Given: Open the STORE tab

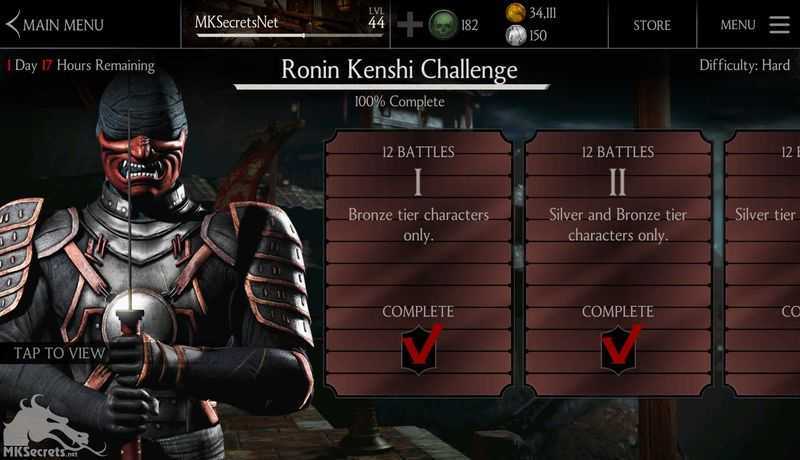Looking at the screenshot, I should 652,24.
